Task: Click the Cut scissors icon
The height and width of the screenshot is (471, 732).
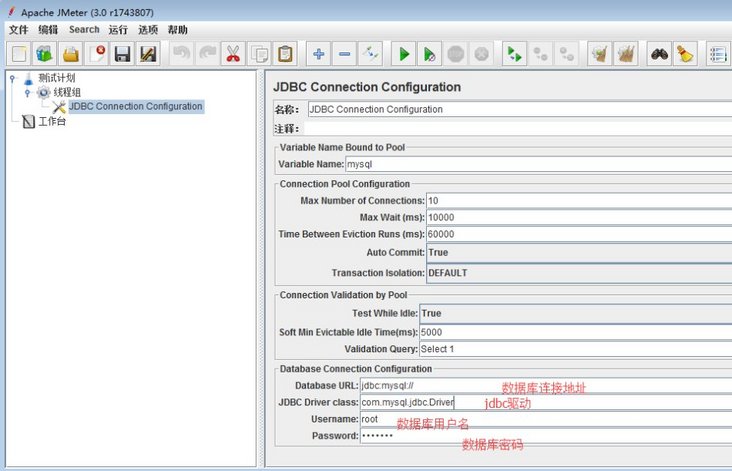Action: coord(233,54)
